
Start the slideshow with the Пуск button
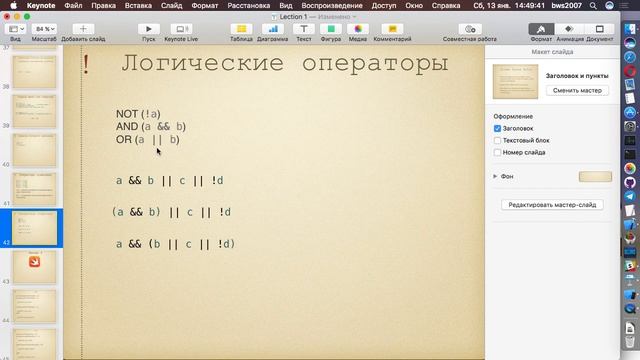click(x=149, y=29)
